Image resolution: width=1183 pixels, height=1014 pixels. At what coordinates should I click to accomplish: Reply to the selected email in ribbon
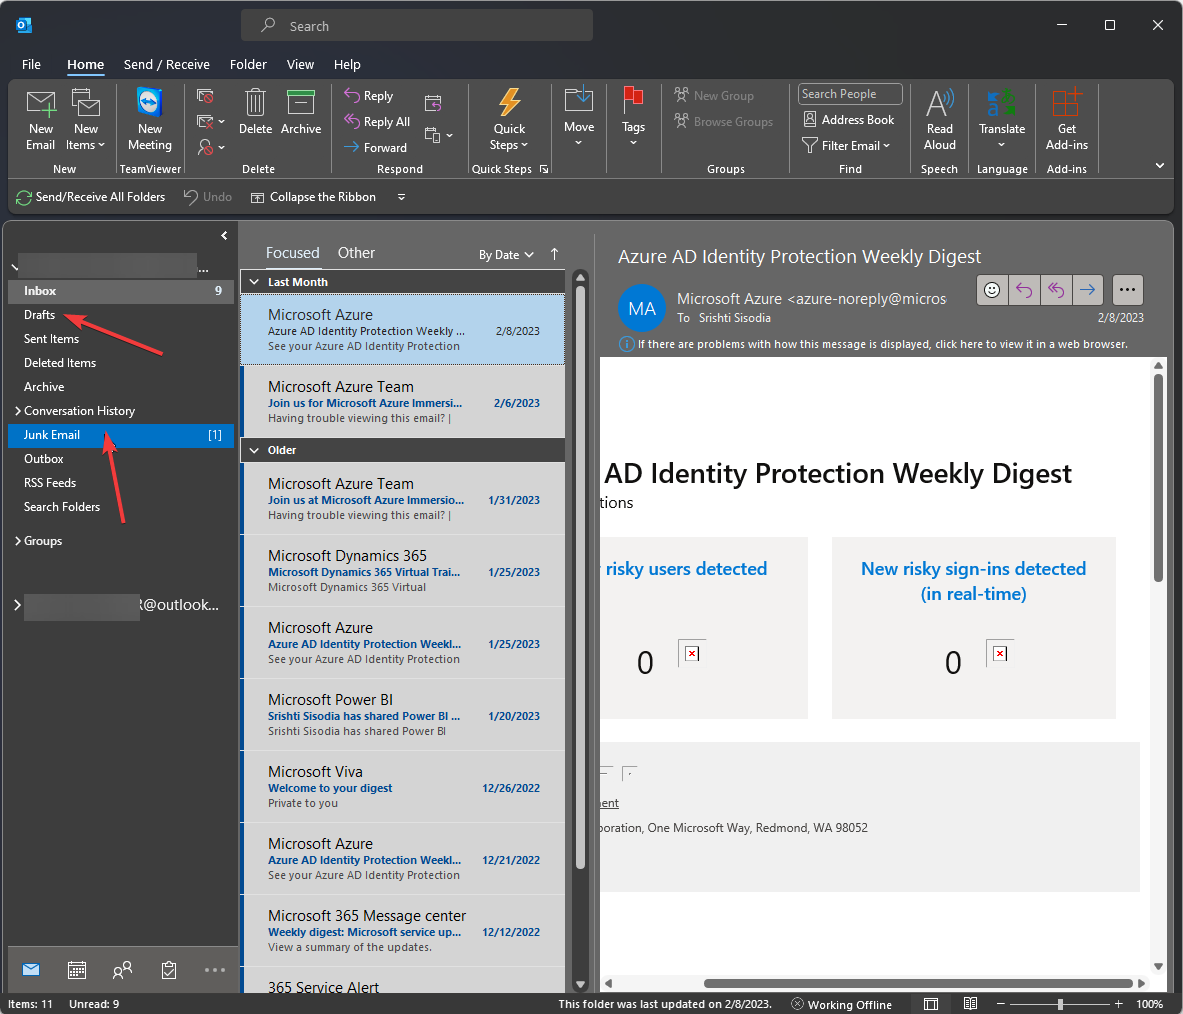[369, 96]
